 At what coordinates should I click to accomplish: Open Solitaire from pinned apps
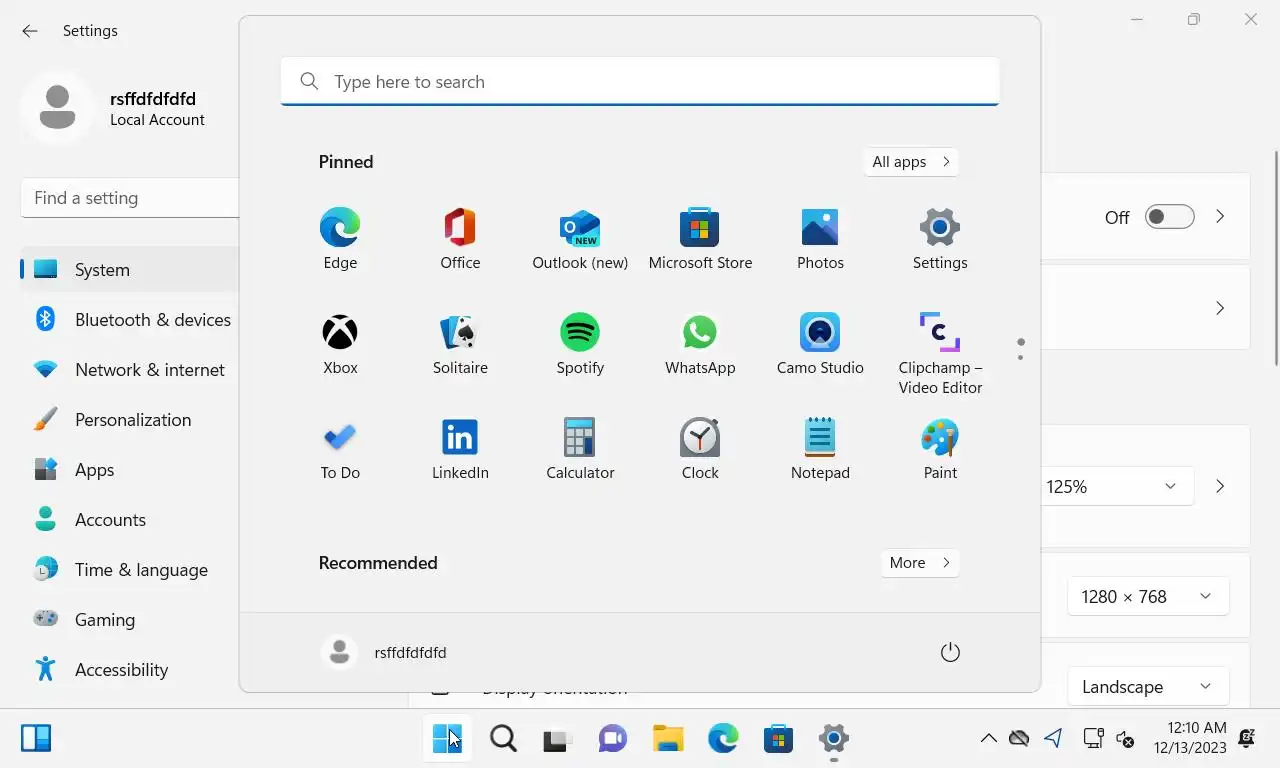tap(460, 344)
